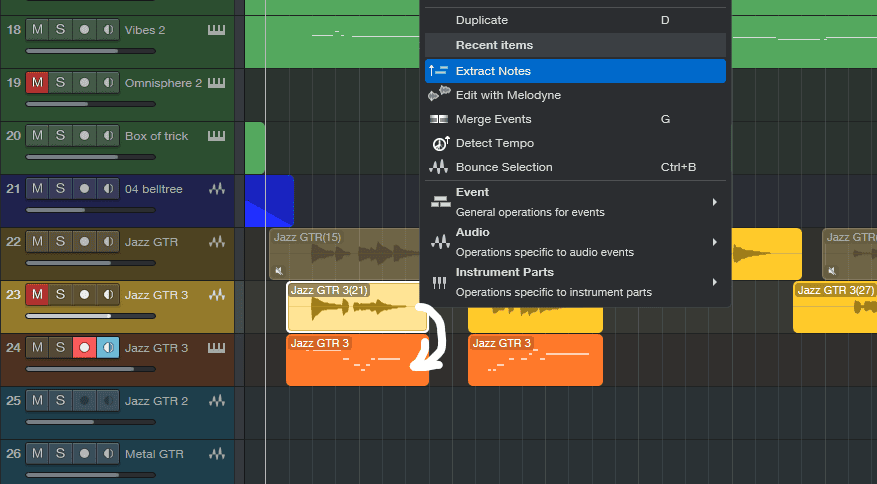Click keyboard instrument icon on Vibes 2 track
Screen dimensions: 877x484
(216, 30)
